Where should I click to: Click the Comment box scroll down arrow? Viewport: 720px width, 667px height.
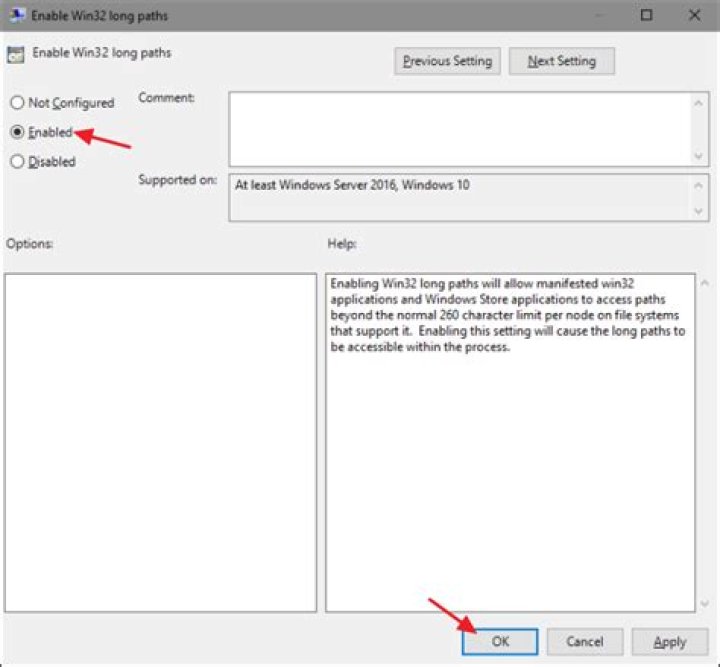tap(698, 156)
